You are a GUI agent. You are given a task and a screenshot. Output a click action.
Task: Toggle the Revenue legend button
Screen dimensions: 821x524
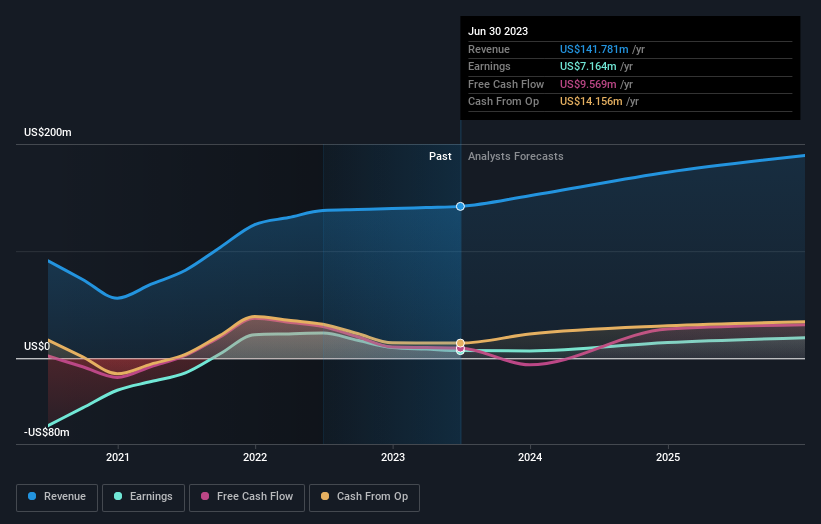coord(57,497)
